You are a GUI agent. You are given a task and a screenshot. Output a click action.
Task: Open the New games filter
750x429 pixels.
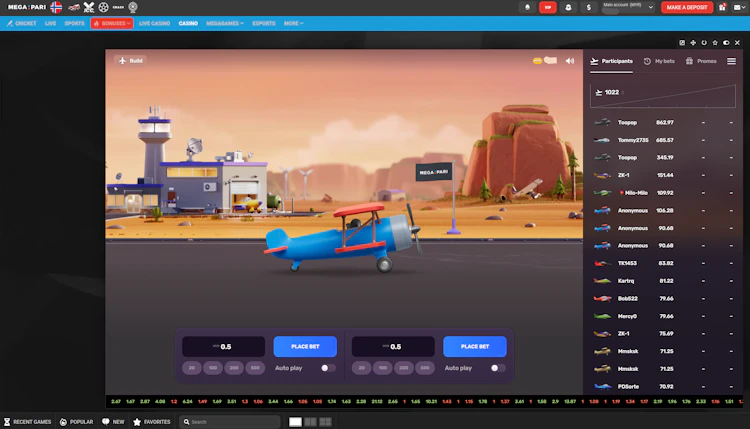(113, 422)
